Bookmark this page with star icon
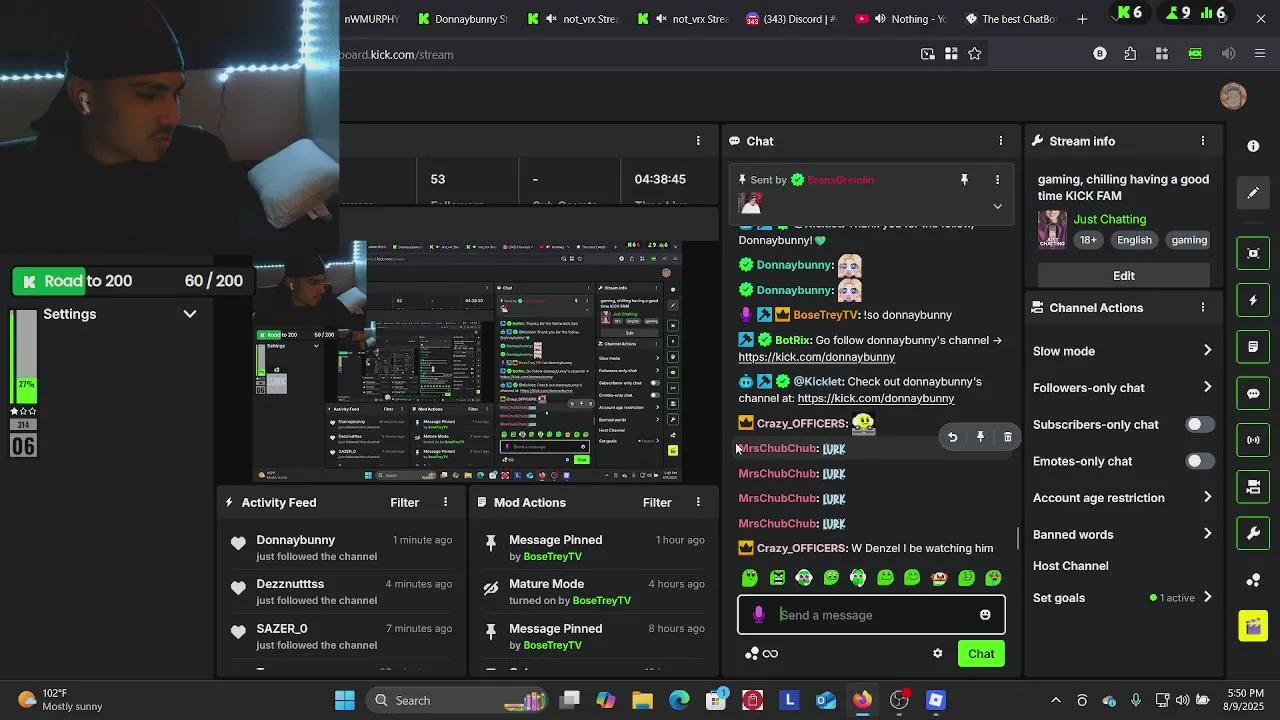The width and height of the screenshot is (1280, 720). (975, 54)
